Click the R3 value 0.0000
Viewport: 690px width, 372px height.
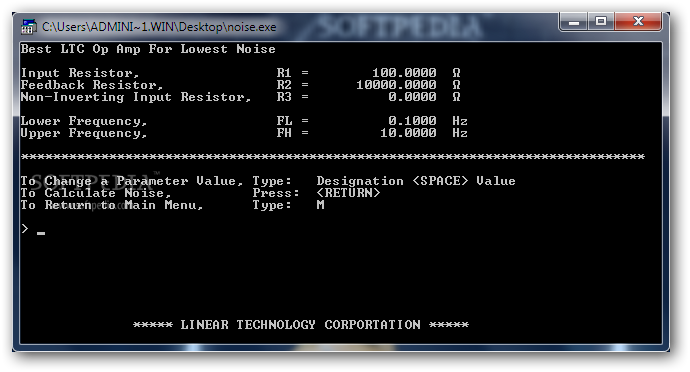pos(412,96)
